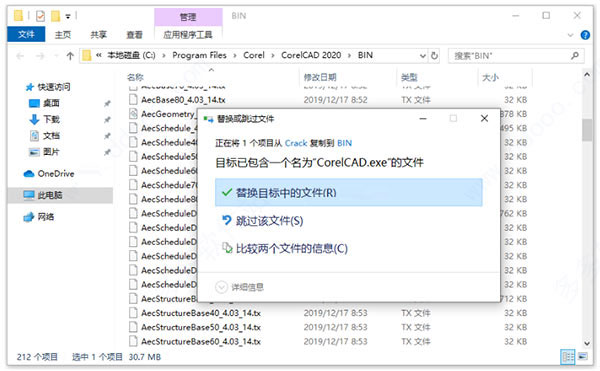Image resolution: width=600 pixels, height=371 pixels.
Task: Open the address bar history dropdown
Action: (422, 56)
